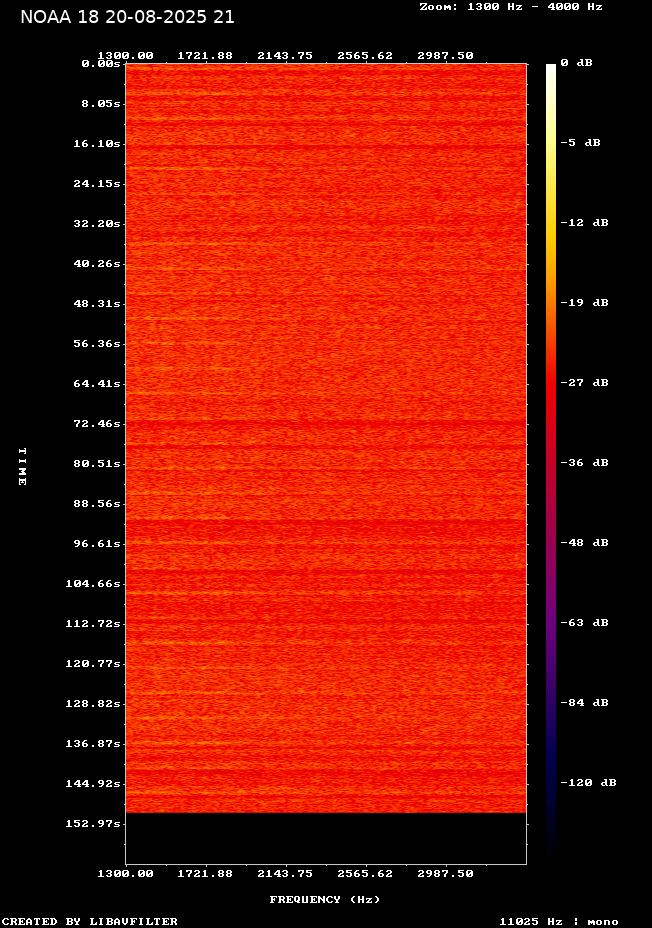Screen dimensions: 652x928
Task: Click "2565.62" on the bottom frequency axis
Action: point(365,874)
